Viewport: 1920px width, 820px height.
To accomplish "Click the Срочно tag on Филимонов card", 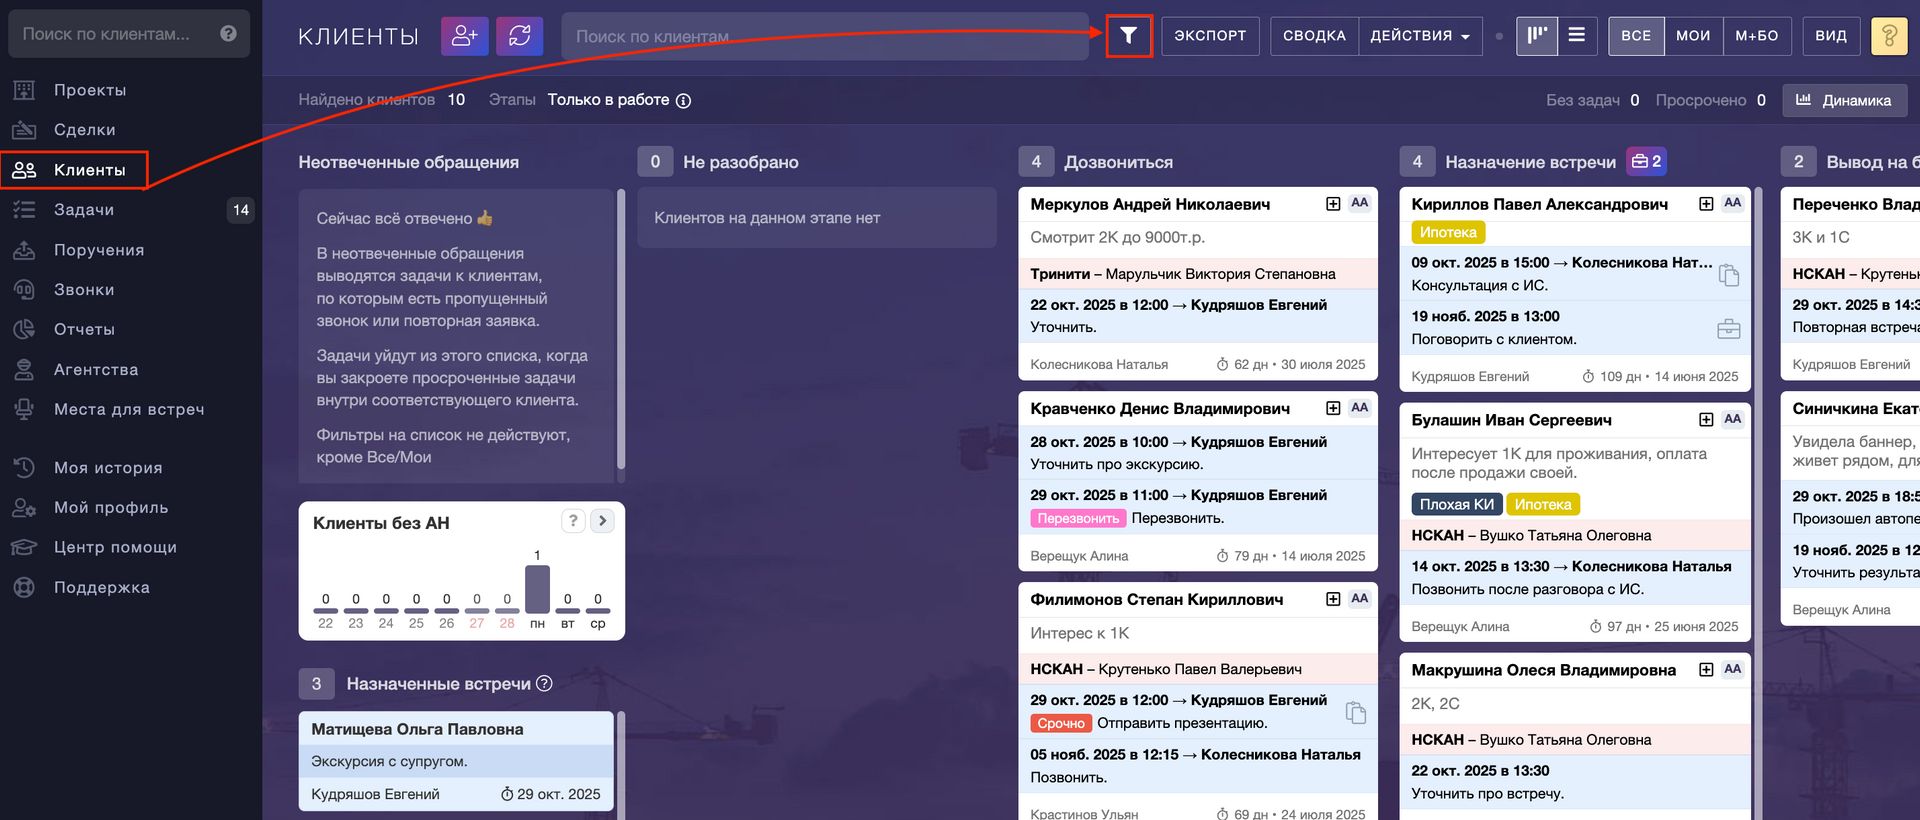I will point(1061,723).
